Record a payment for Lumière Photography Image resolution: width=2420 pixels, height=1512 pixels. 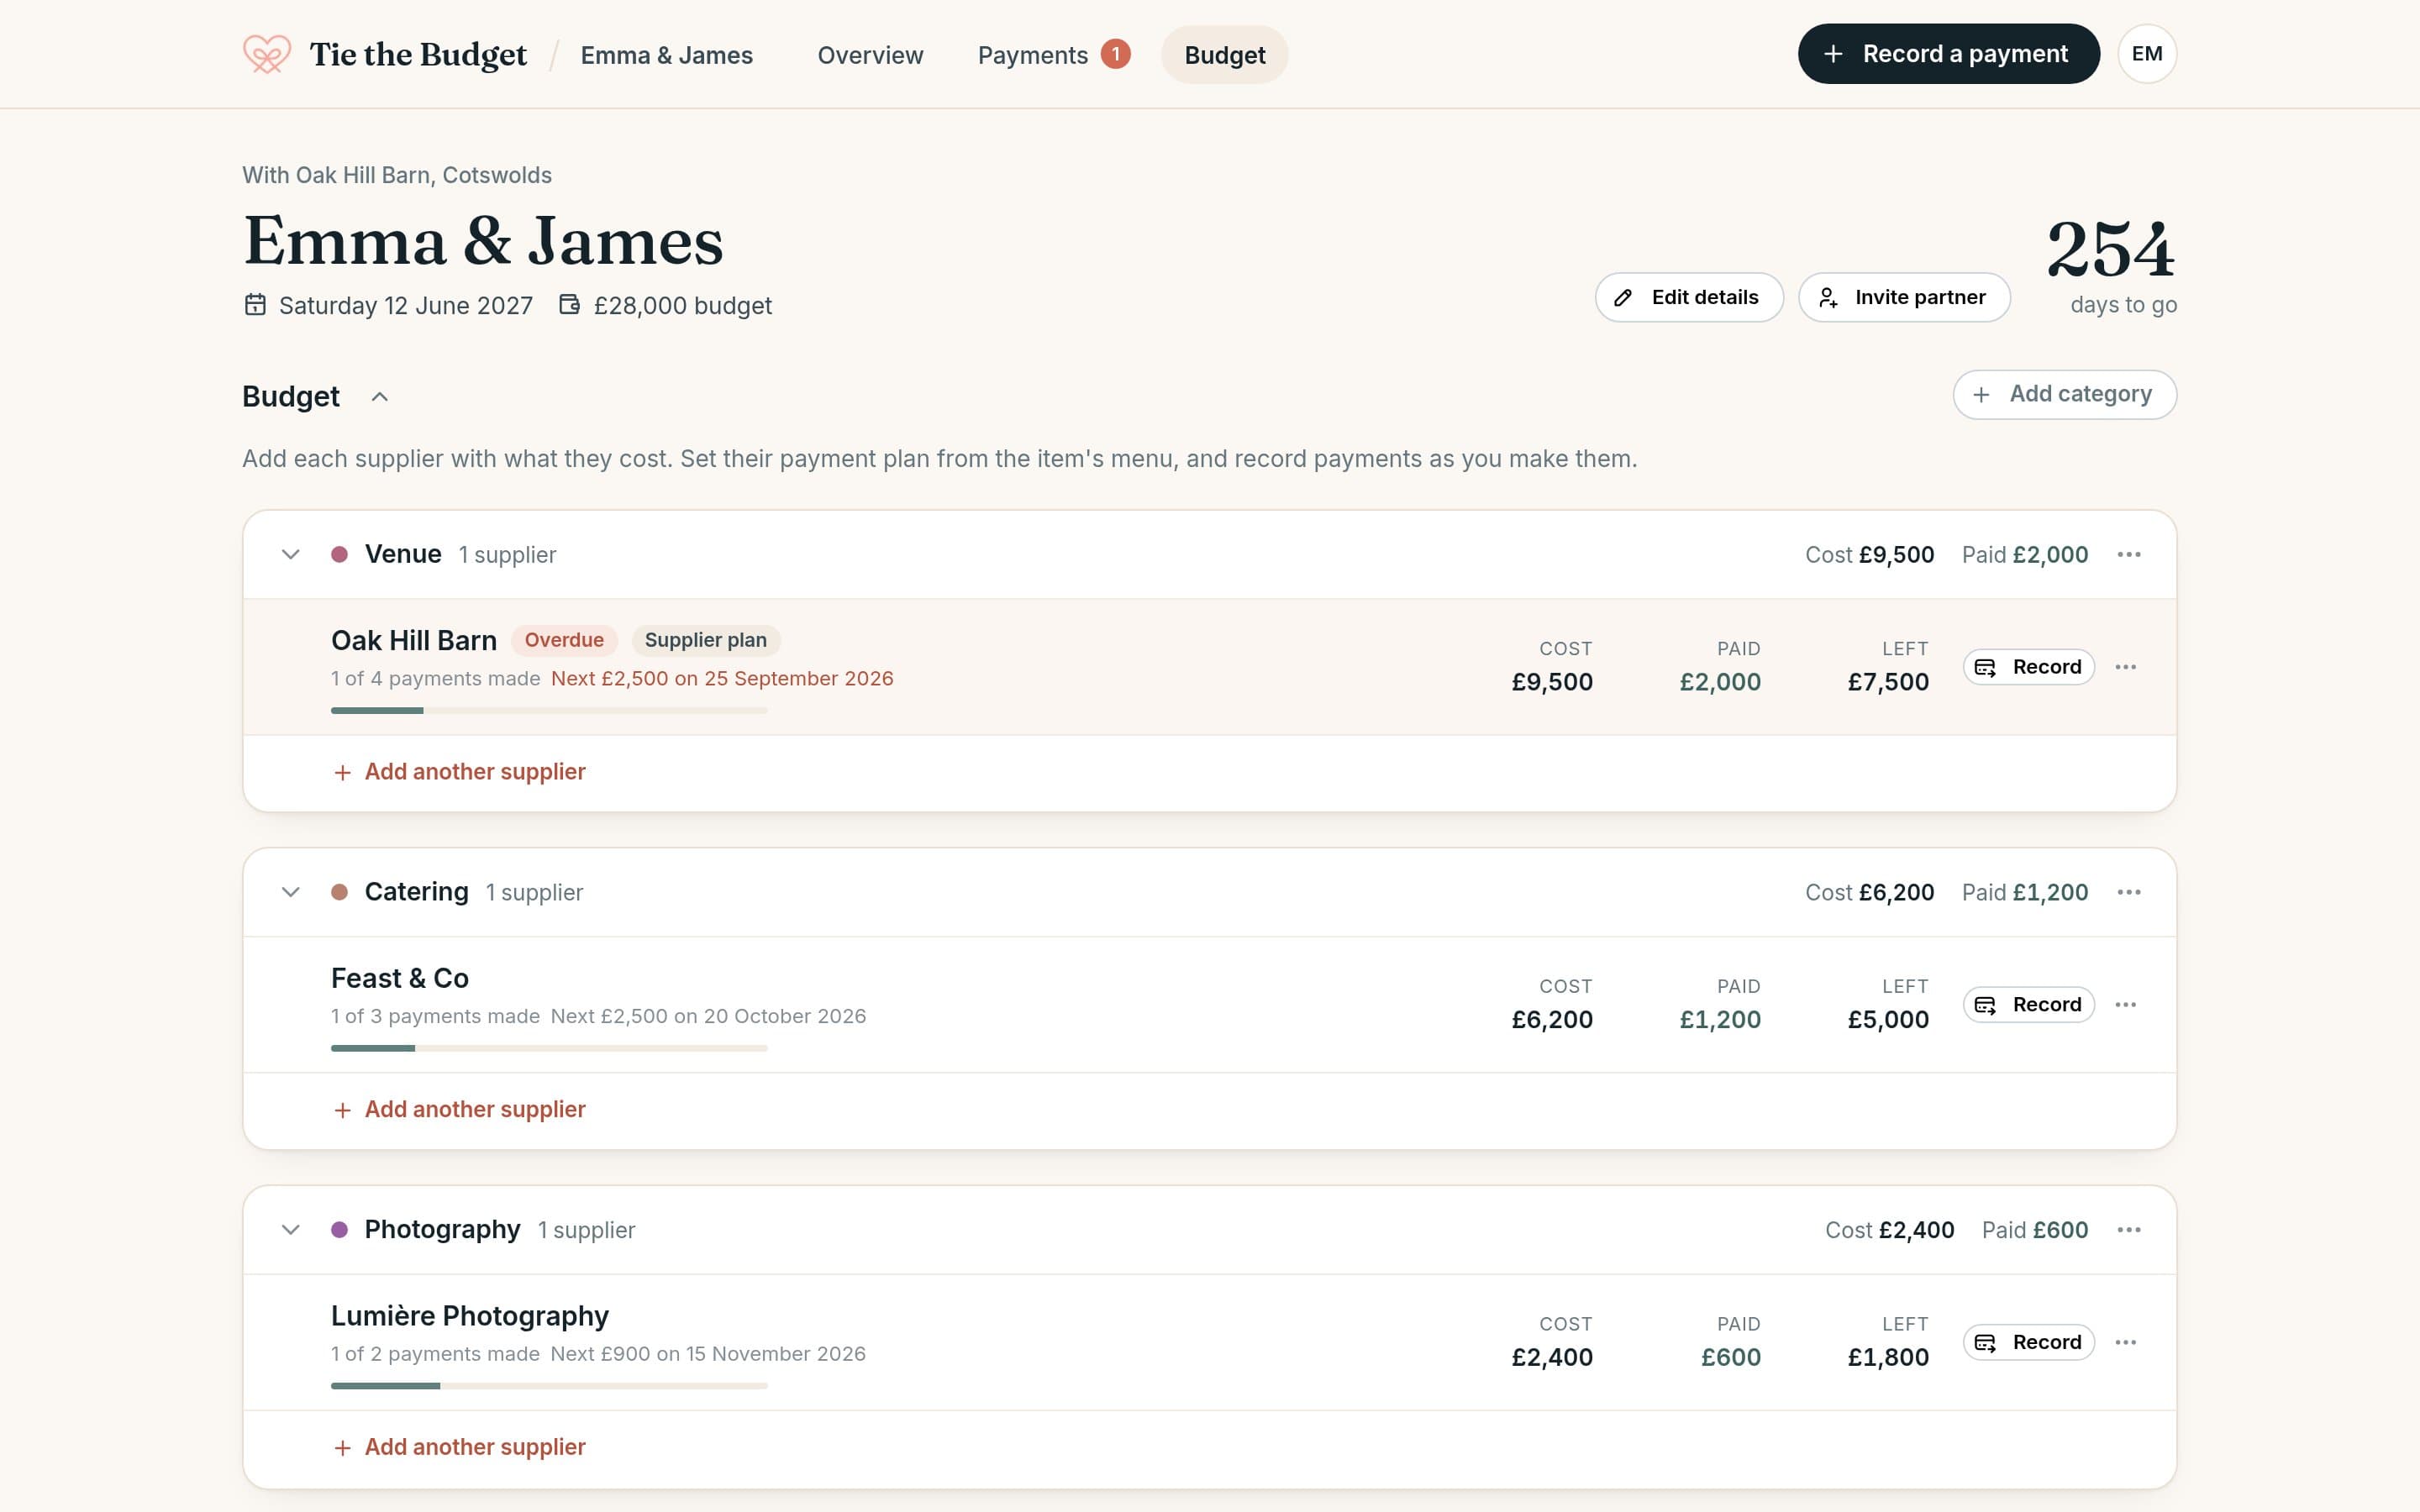coord(2028,1343)
